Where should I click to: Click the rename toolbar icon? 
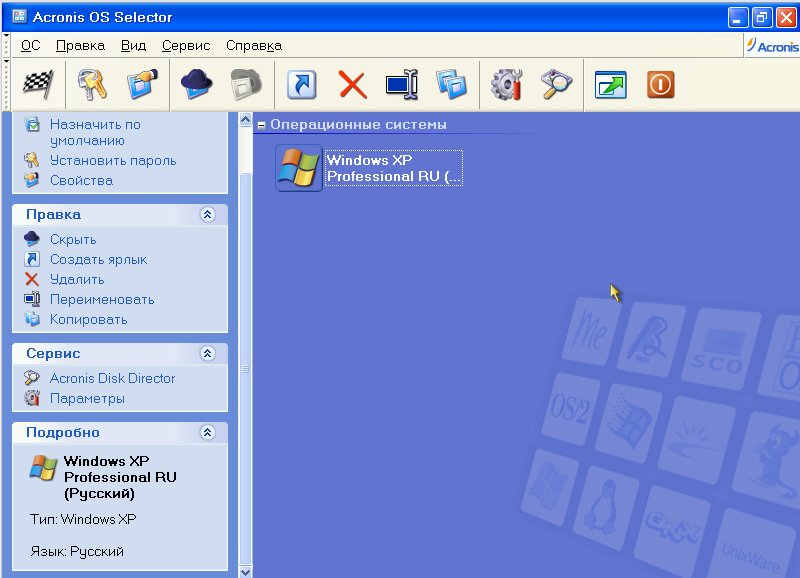pyautogui.click(x=402, y=85)
